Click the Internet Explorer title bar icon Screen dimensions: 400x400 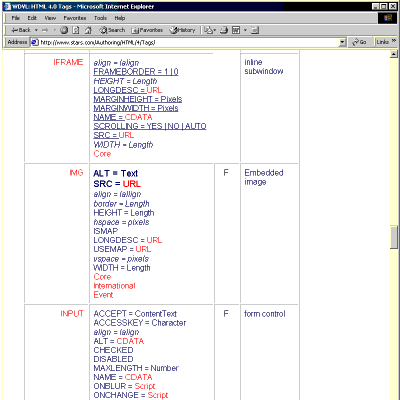[7, 6]
